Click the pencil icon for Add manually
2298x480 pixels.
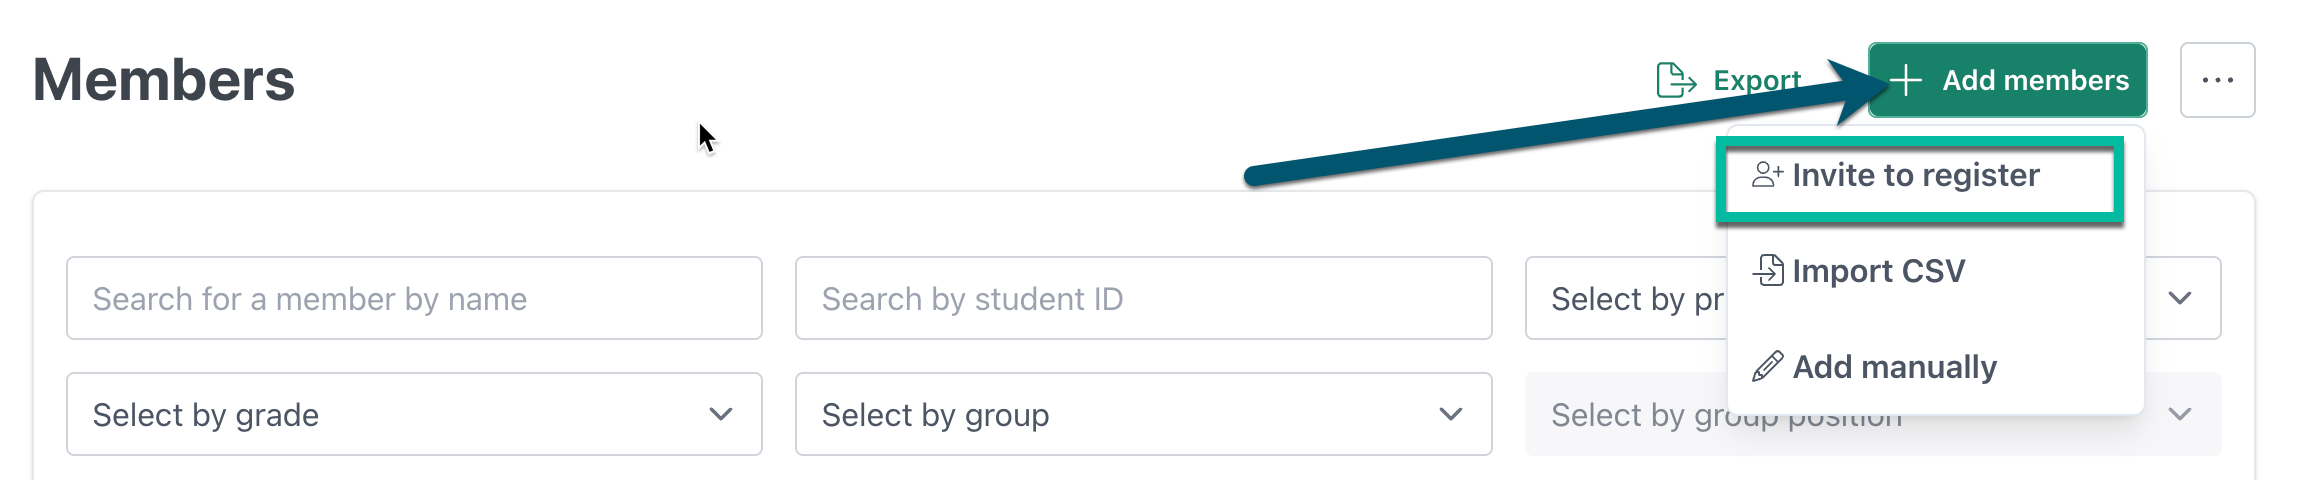click(1768, 367)
